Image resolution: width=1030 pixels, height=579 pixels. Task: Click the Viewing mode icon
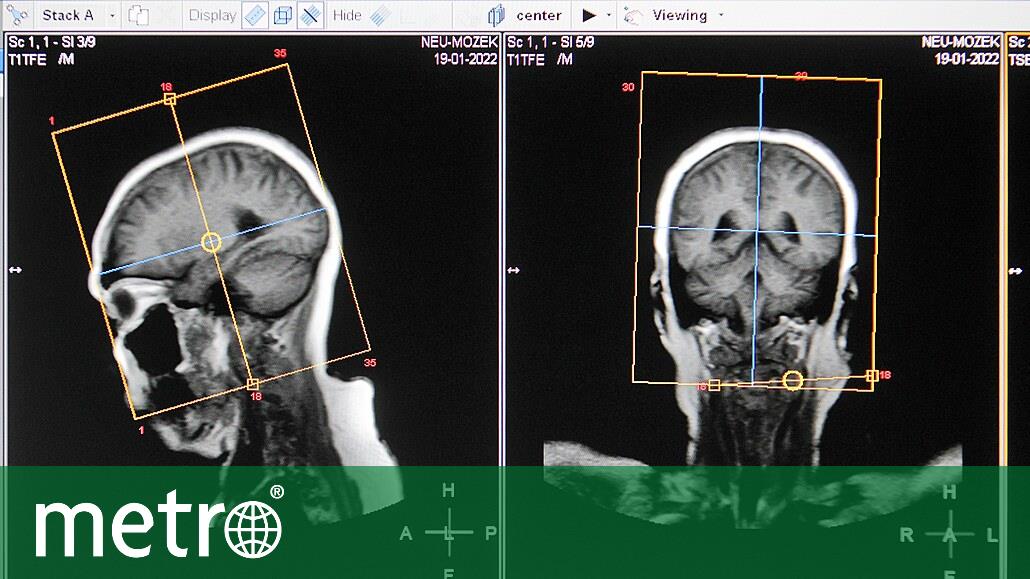633,16
